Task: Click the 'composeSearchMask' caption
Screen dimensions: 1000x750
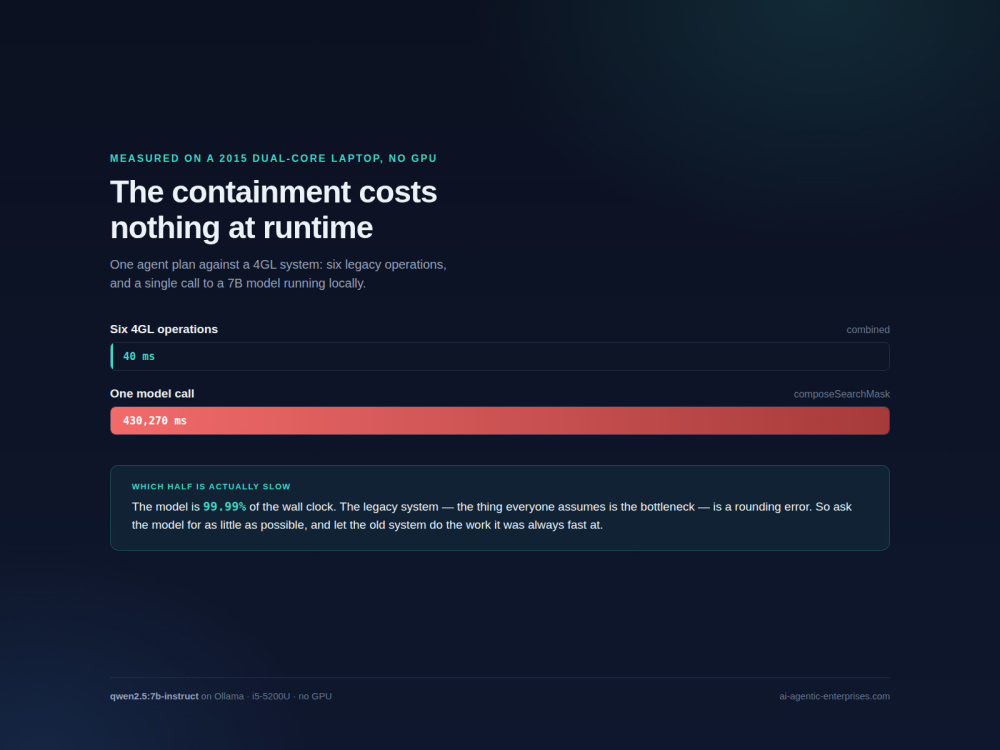Action: click(x=841, y=394)
